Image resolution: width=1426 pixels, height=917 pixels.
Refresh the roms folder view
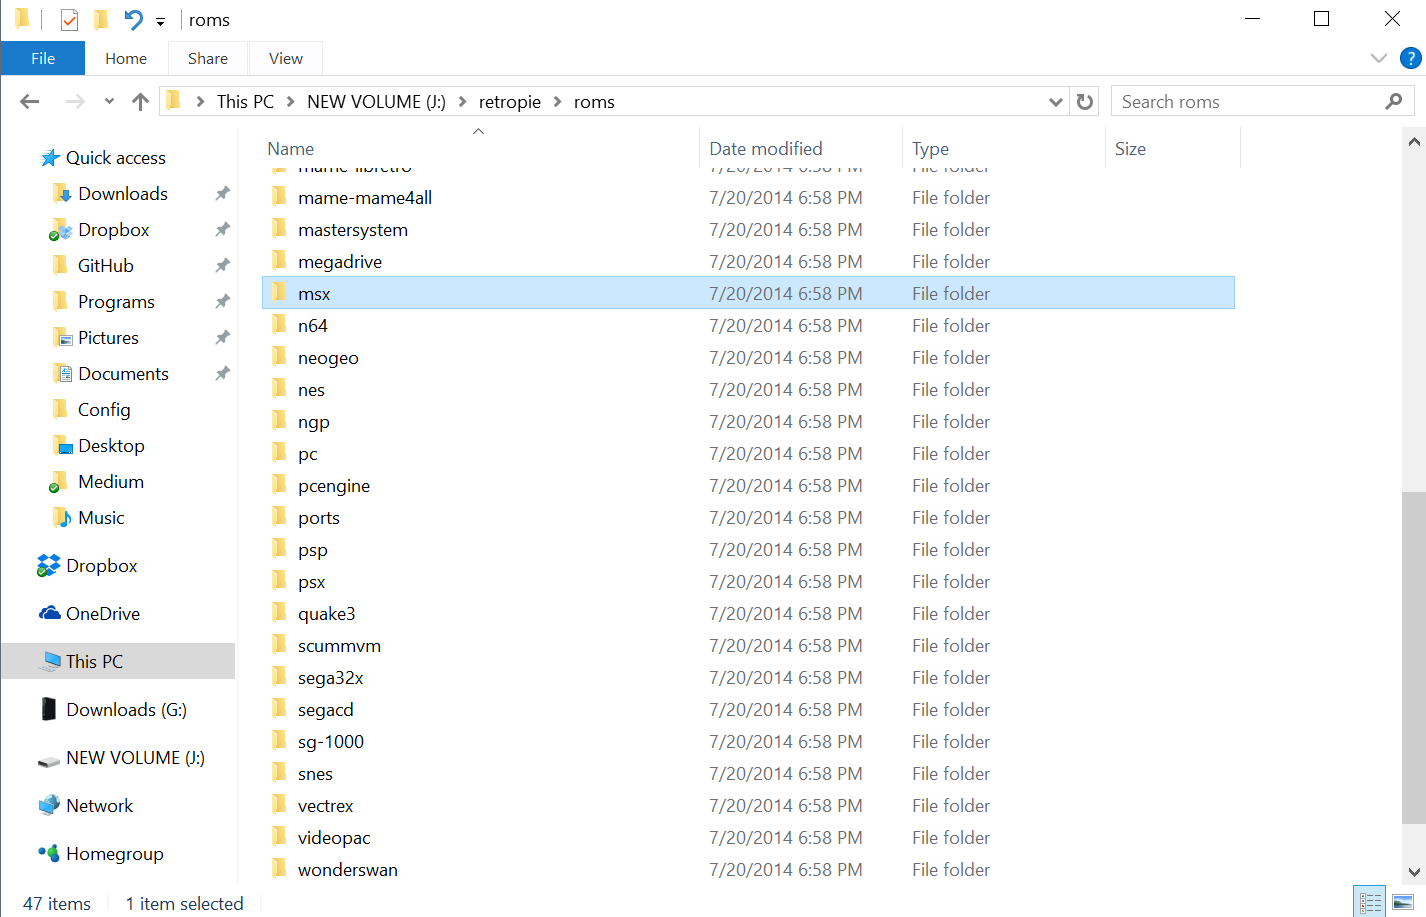point(1084,102)
